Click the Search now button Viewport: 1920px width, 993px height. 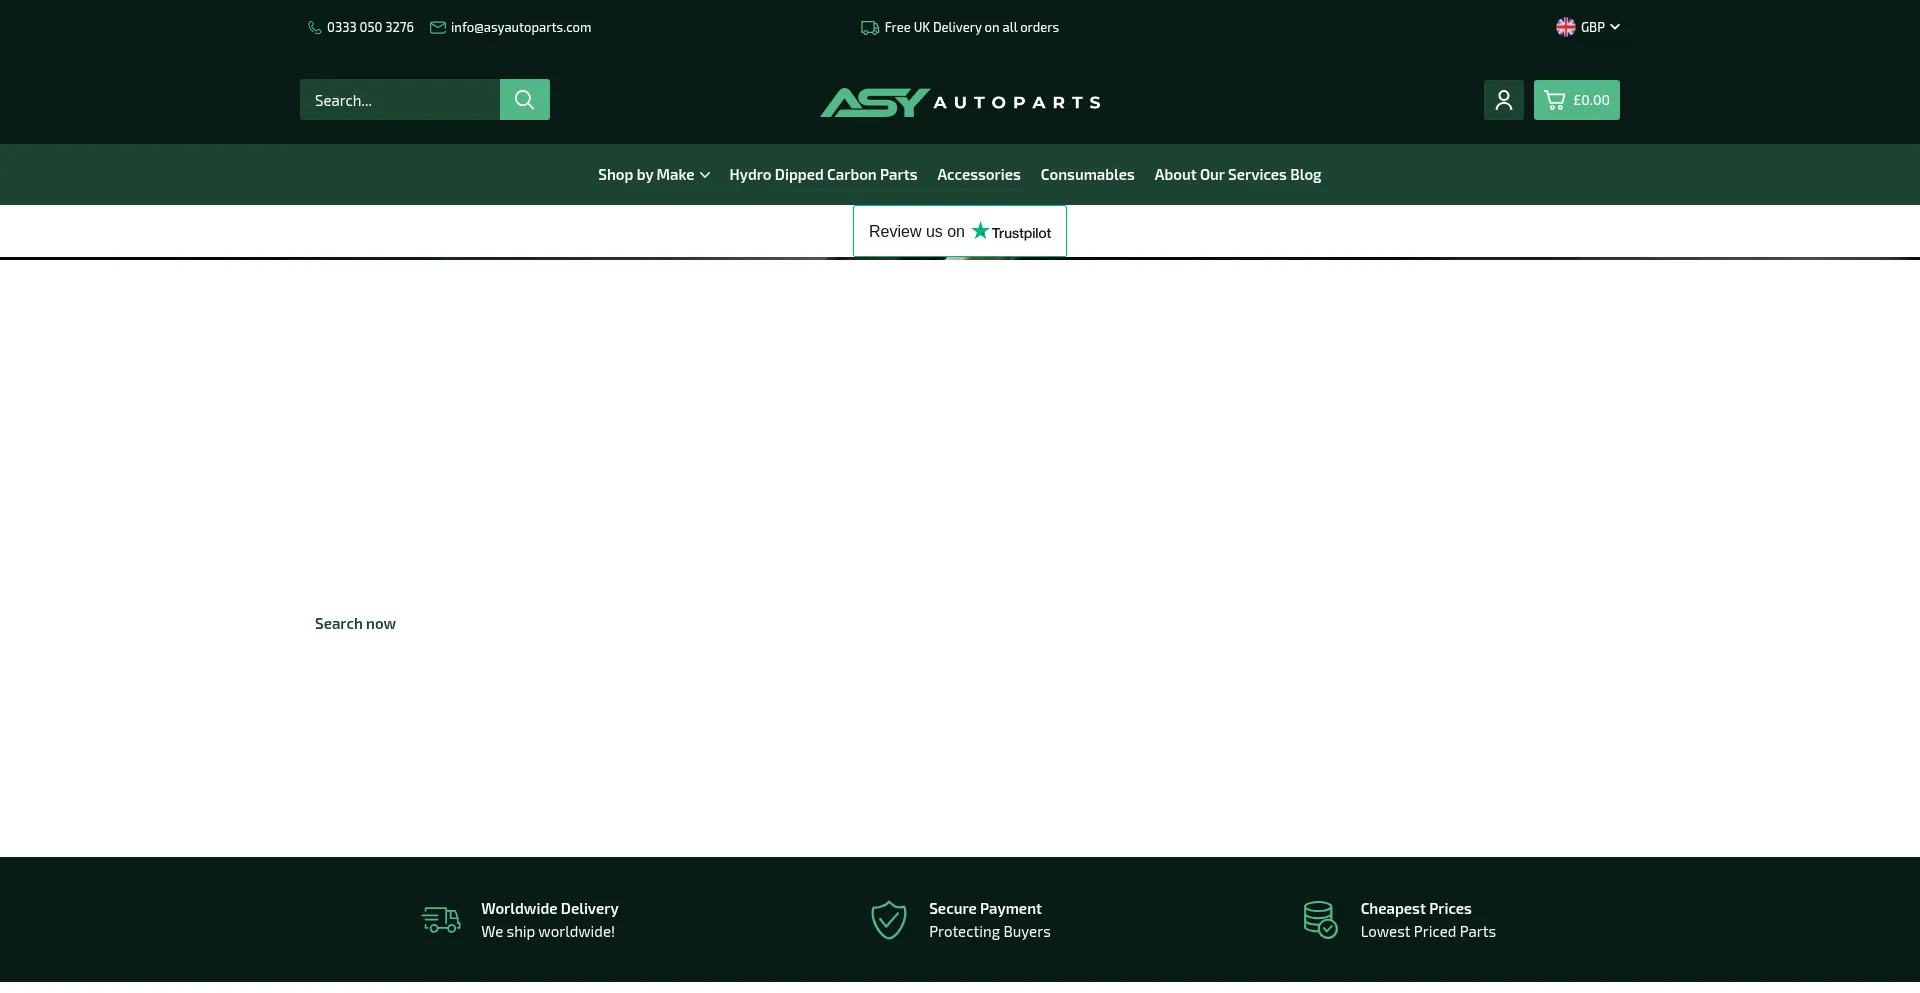[x=354, y=623]
